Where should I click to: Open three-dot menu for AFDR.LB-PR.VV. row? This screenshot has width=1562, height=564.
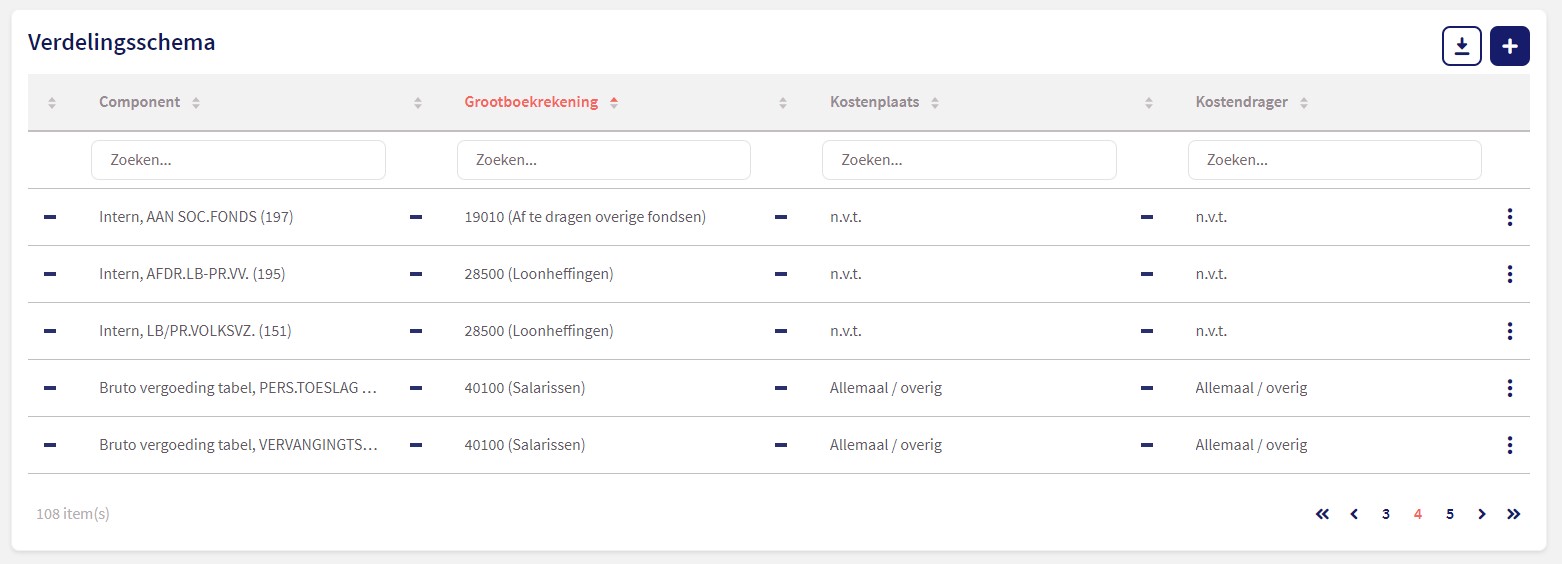pyautogui.click(x=1510, y=274)
